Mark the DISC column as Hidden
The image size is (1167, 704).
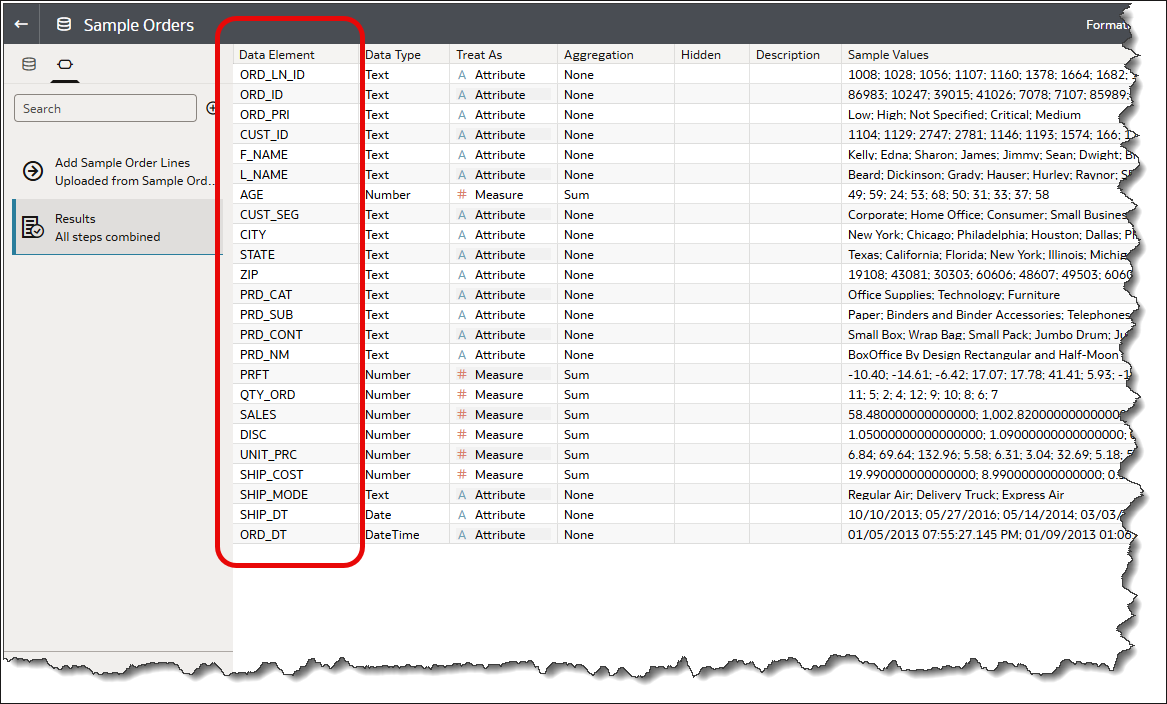click(711, 434)
